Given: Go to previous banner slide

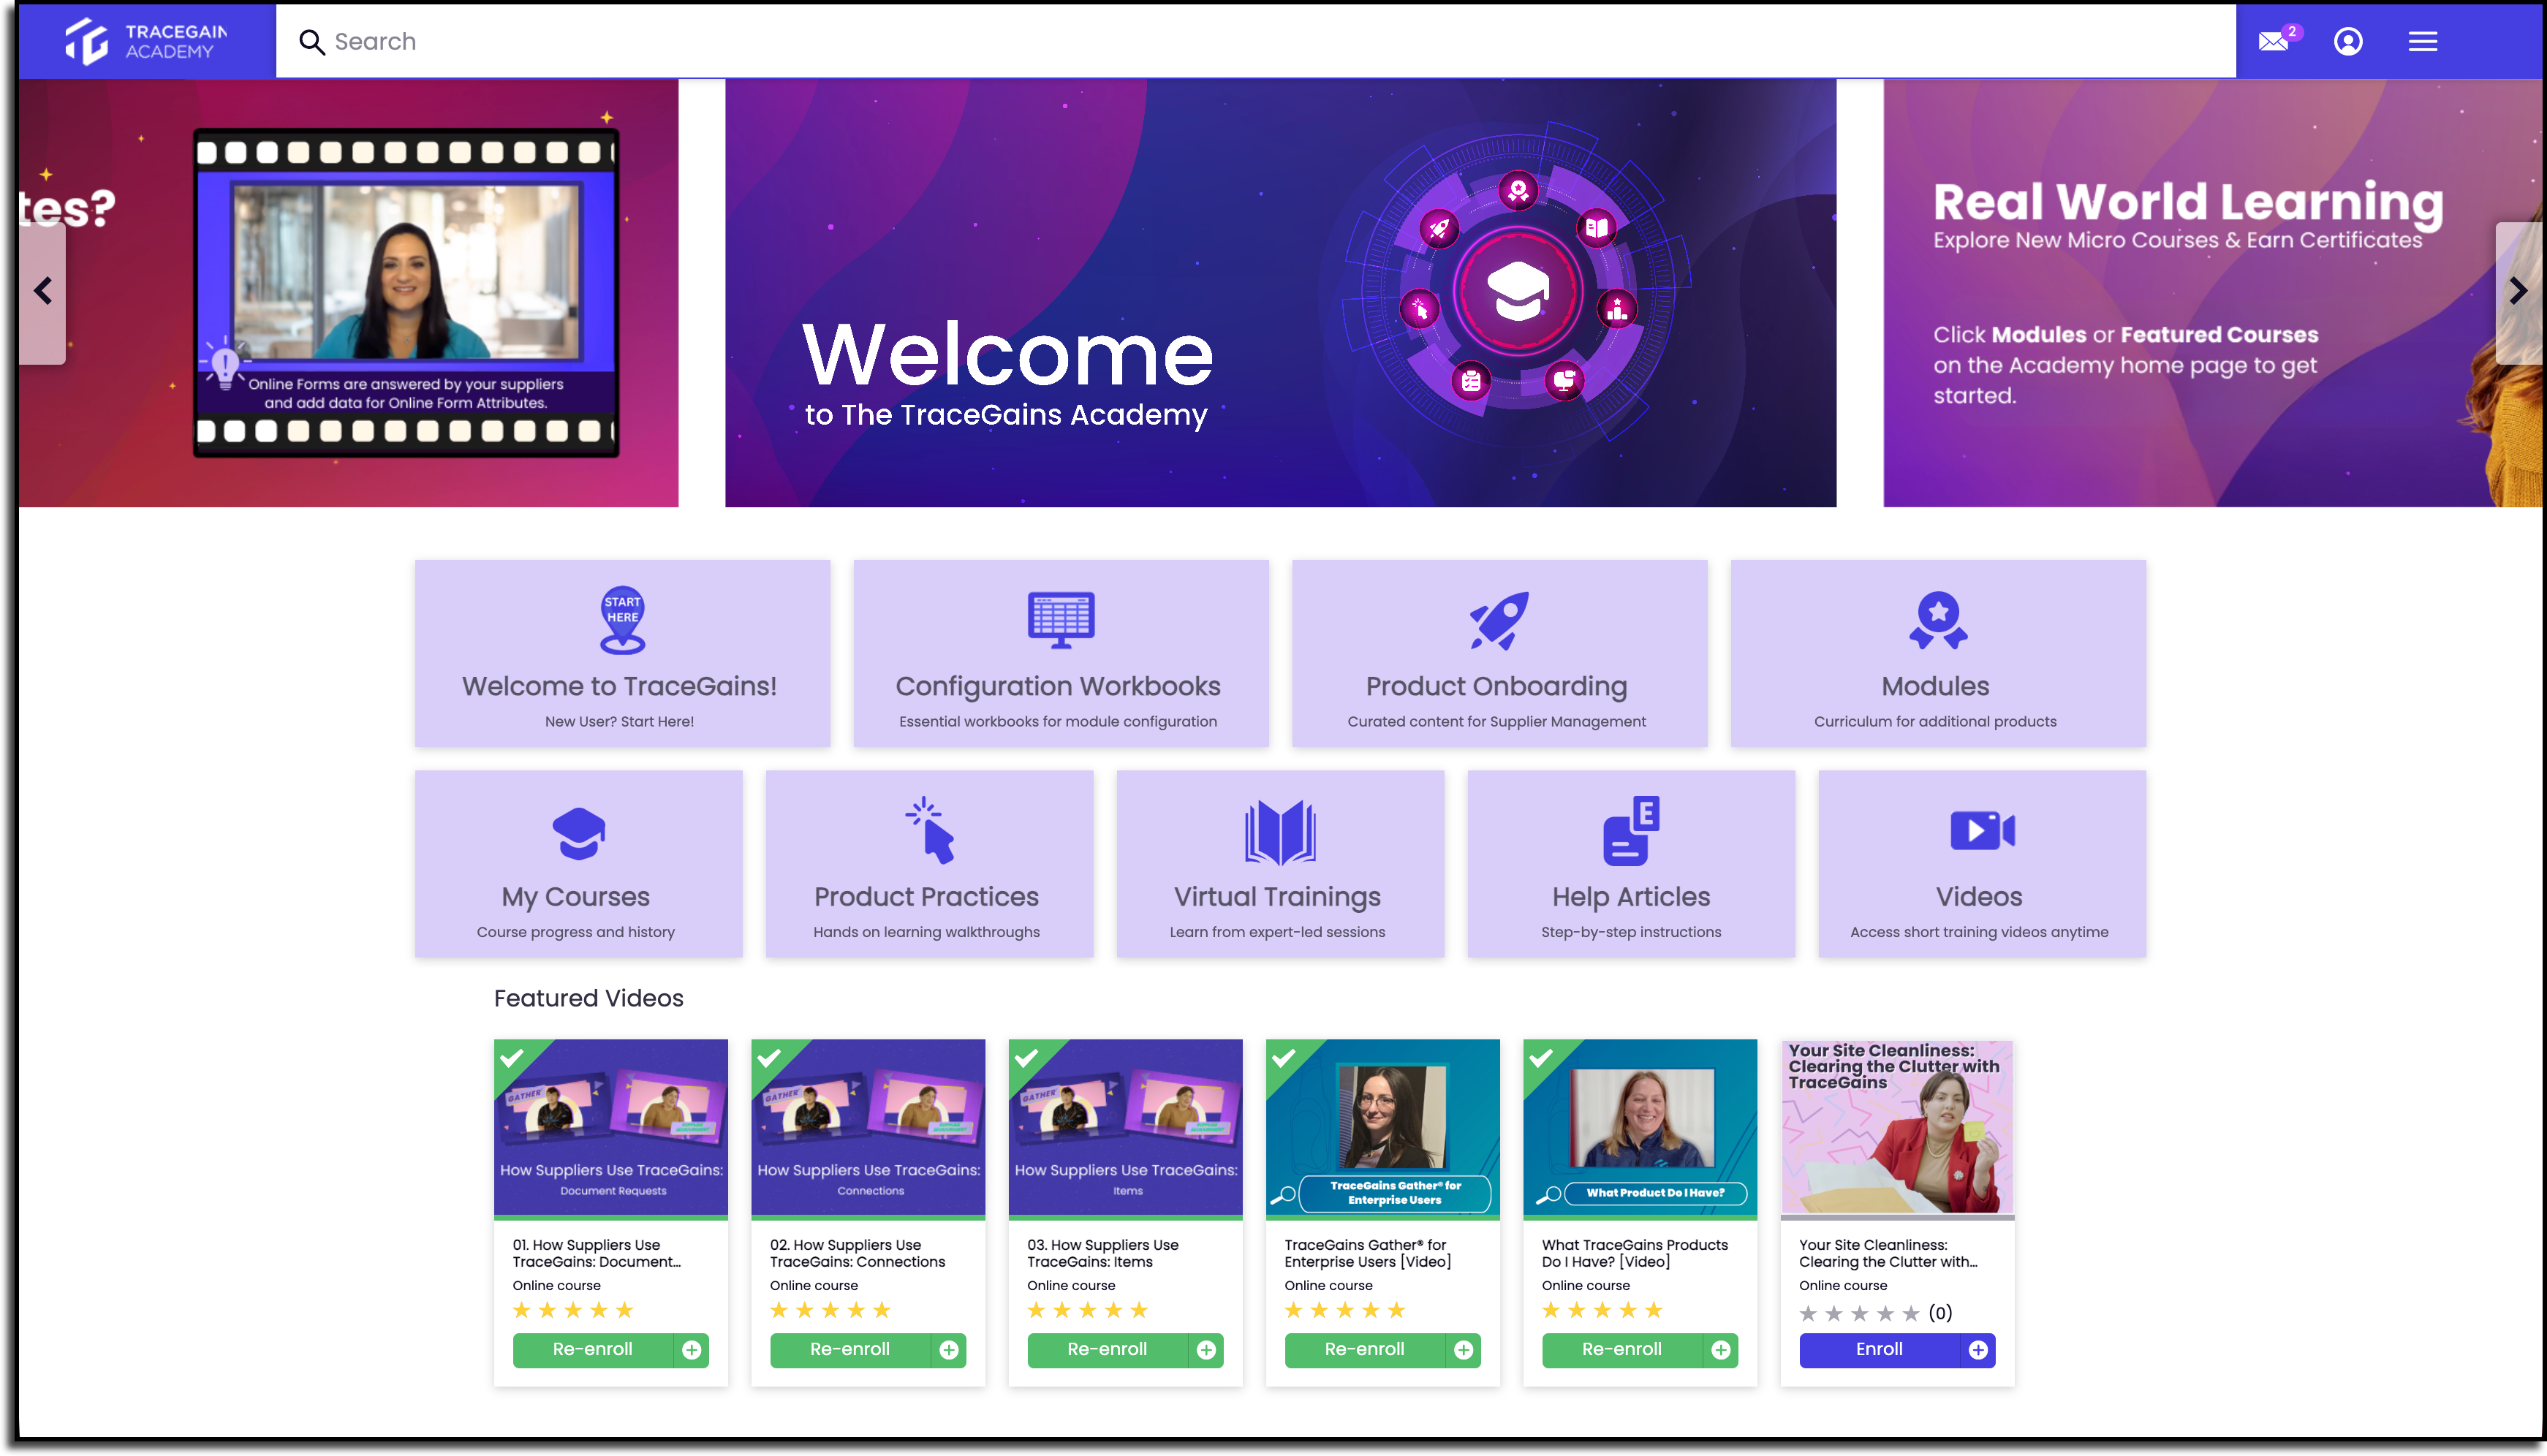Looking at the screenshot, I should click(42, 291).
